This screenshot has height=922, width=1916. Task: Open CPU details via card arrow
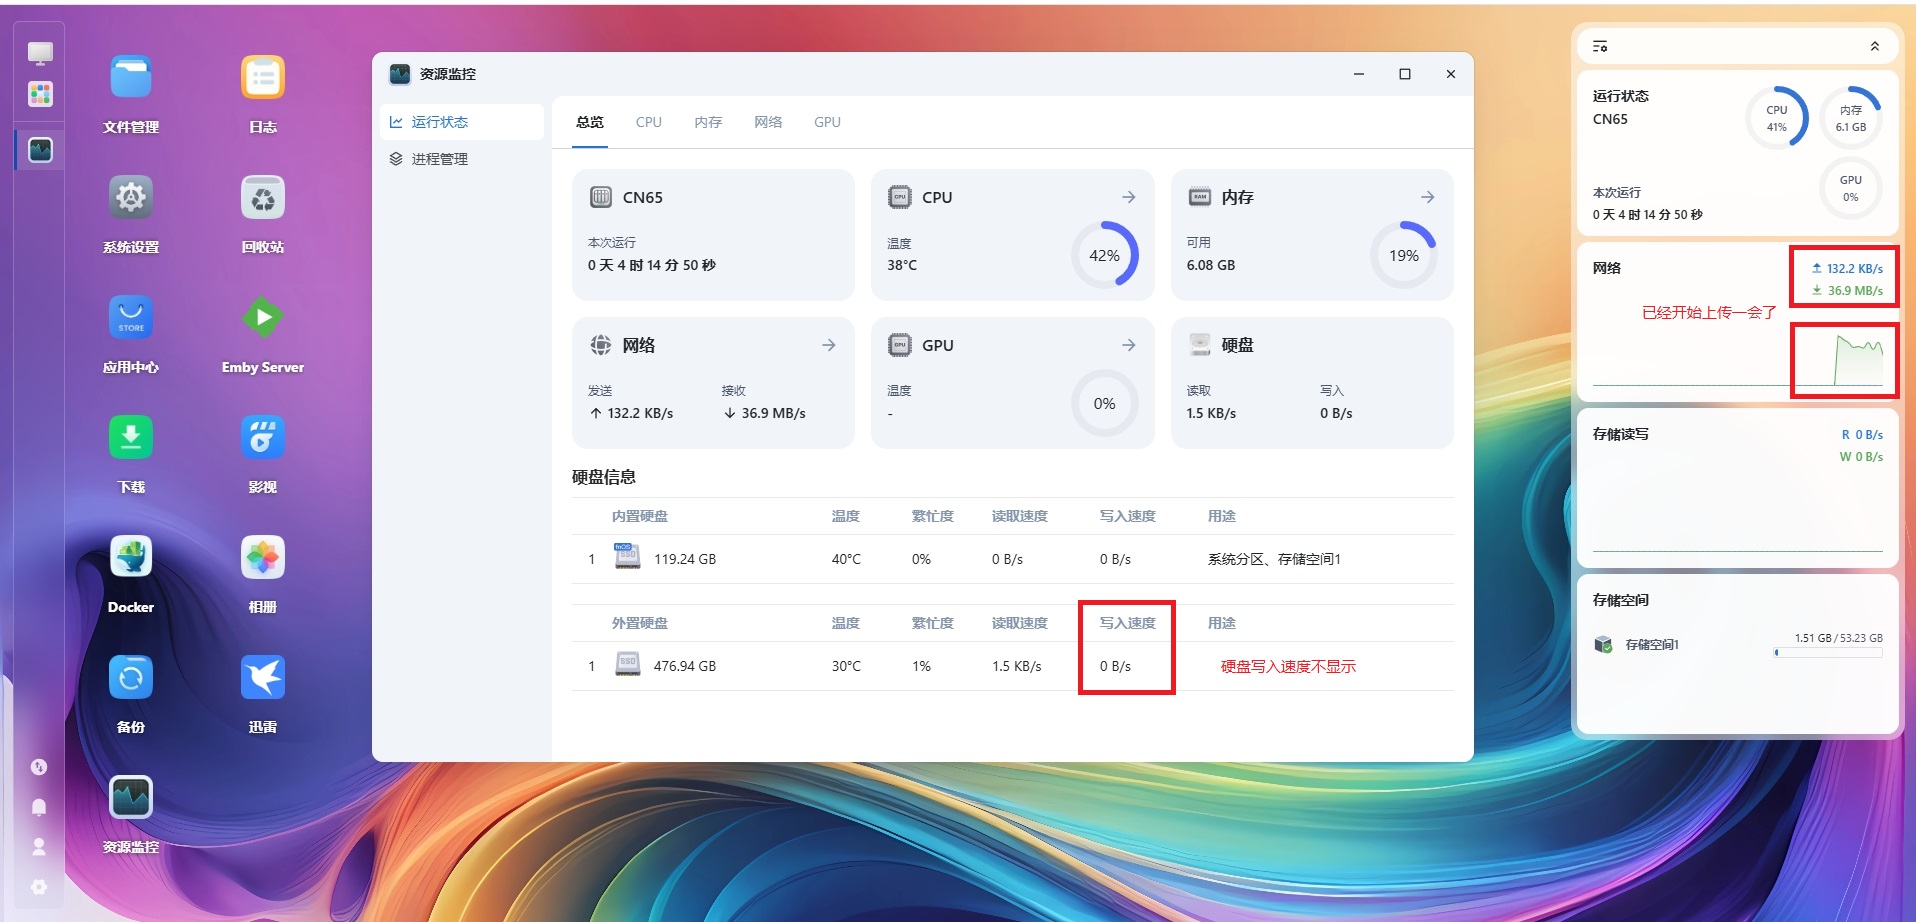click(x=1129, y=197)
